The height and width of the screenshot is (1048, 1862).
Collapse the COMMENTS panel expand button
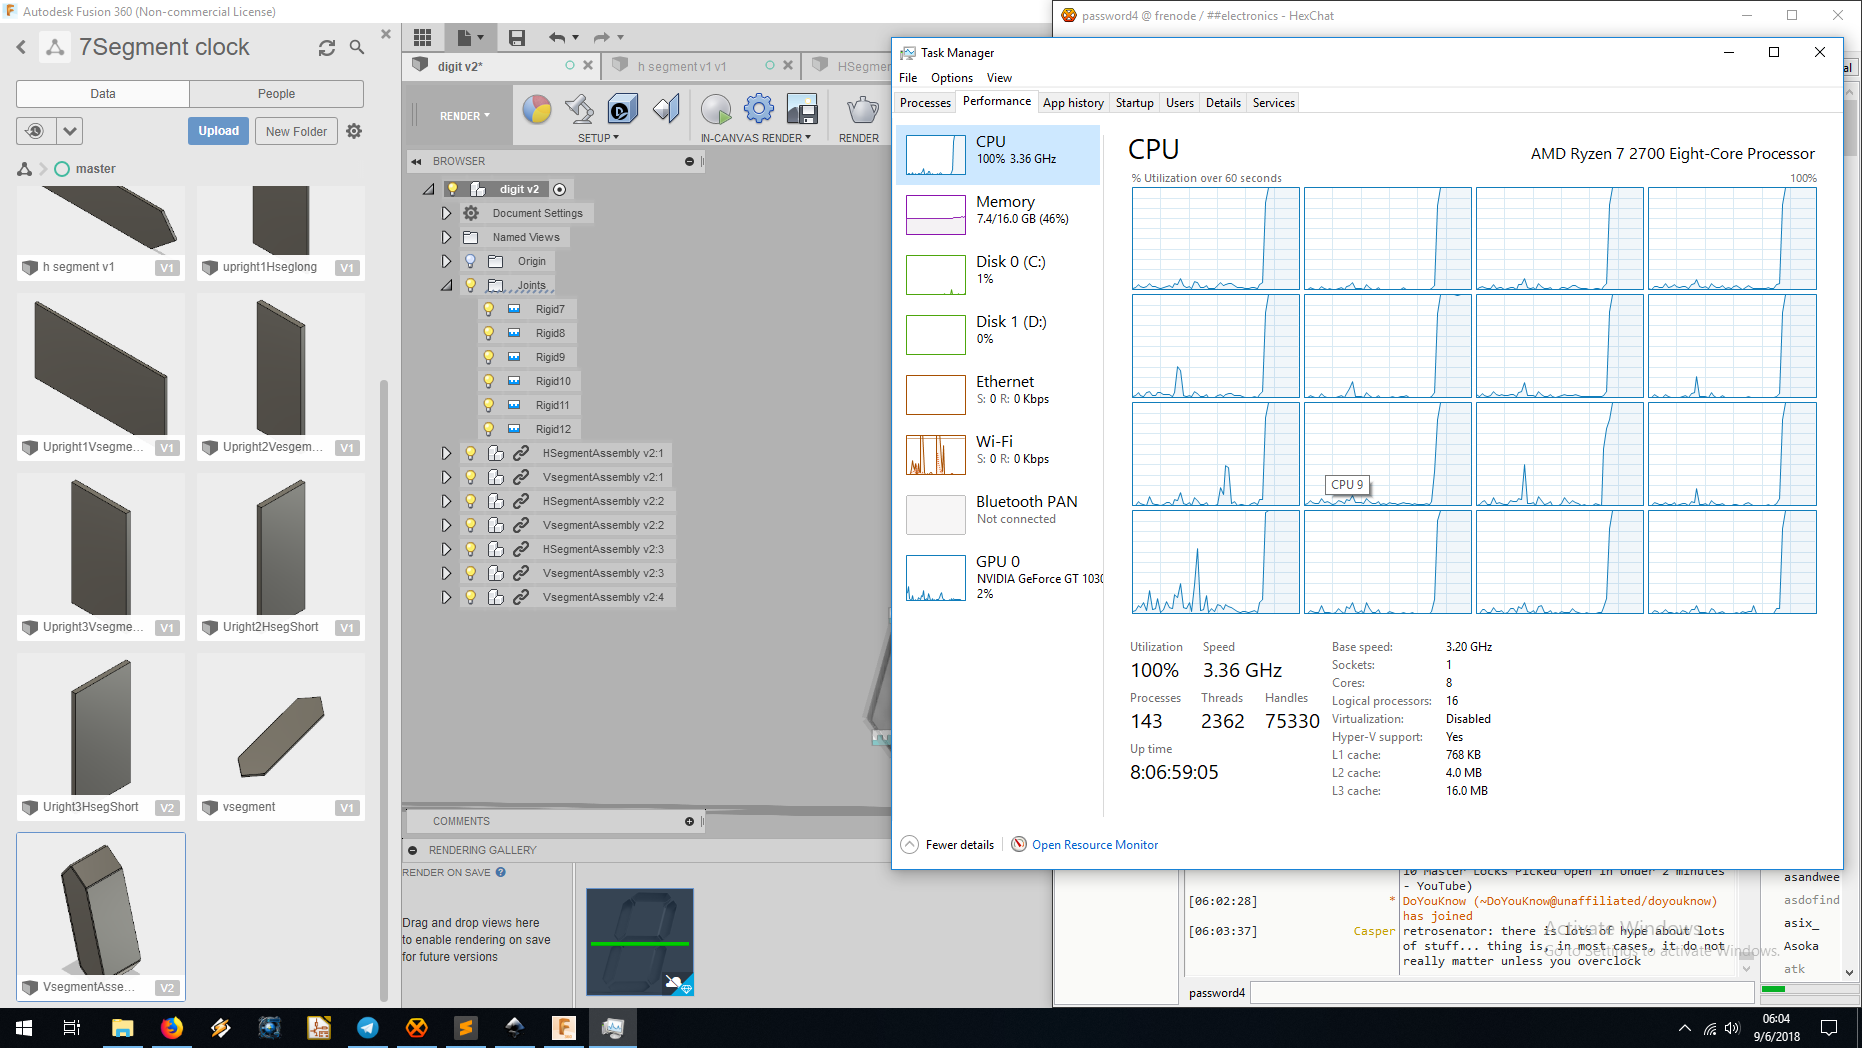689,821
